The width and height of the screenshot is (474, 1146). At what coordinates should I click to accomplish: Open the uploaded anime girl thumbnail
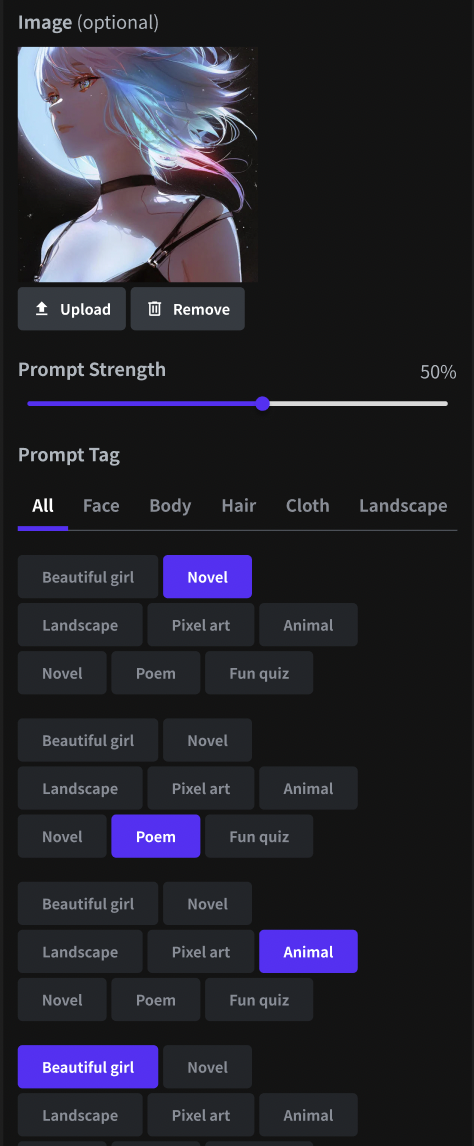click(138, 164)
